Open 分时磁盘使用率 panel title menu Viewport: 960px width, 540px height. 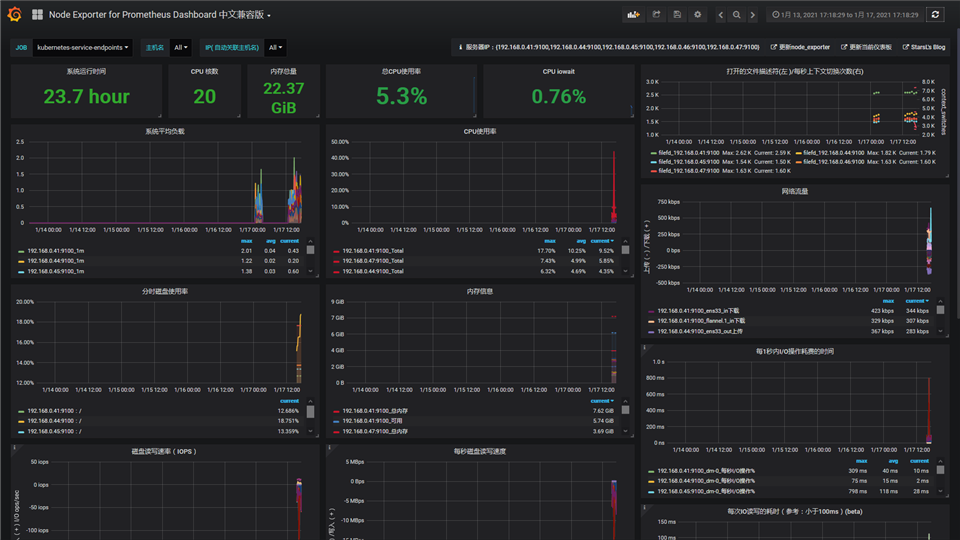(x=165, y=291)
